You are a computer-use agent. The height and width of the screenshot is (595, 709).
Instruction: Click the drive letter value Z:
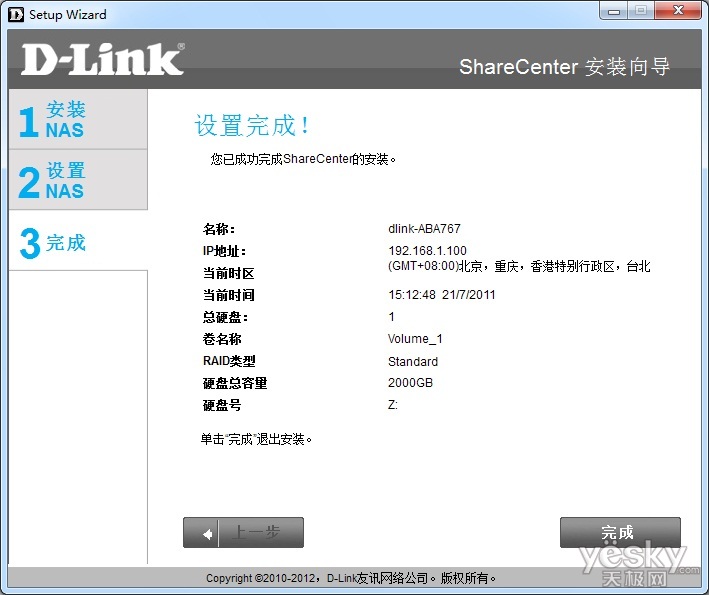(x=392, y=405)
